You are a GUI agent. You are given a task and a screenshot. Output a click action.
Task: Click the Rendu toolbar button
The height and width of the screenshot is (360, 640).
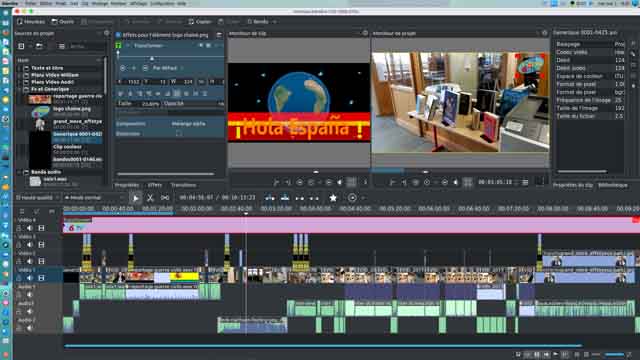pos(258,22)
